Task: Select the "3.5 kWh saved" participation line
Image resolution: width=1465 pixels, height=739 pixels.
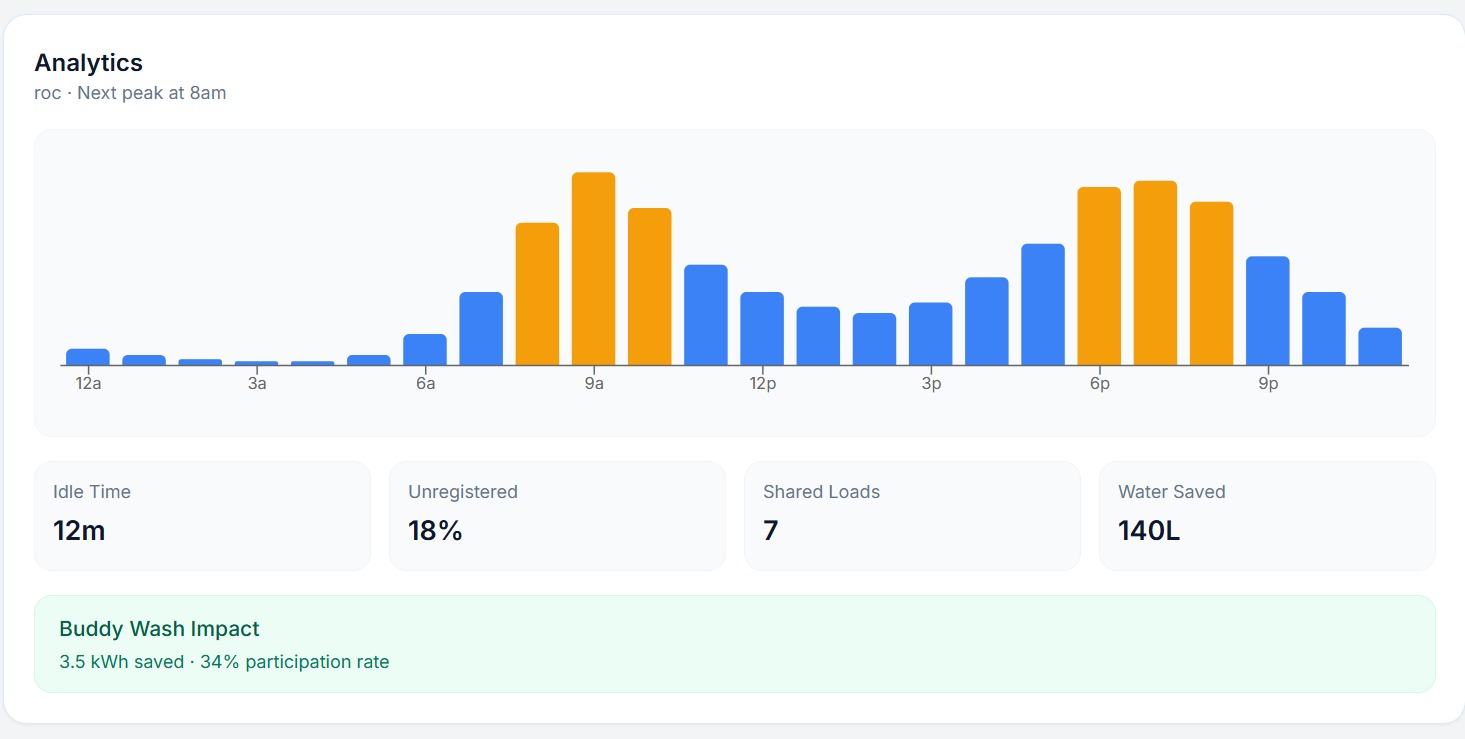Action: point(224,662)
